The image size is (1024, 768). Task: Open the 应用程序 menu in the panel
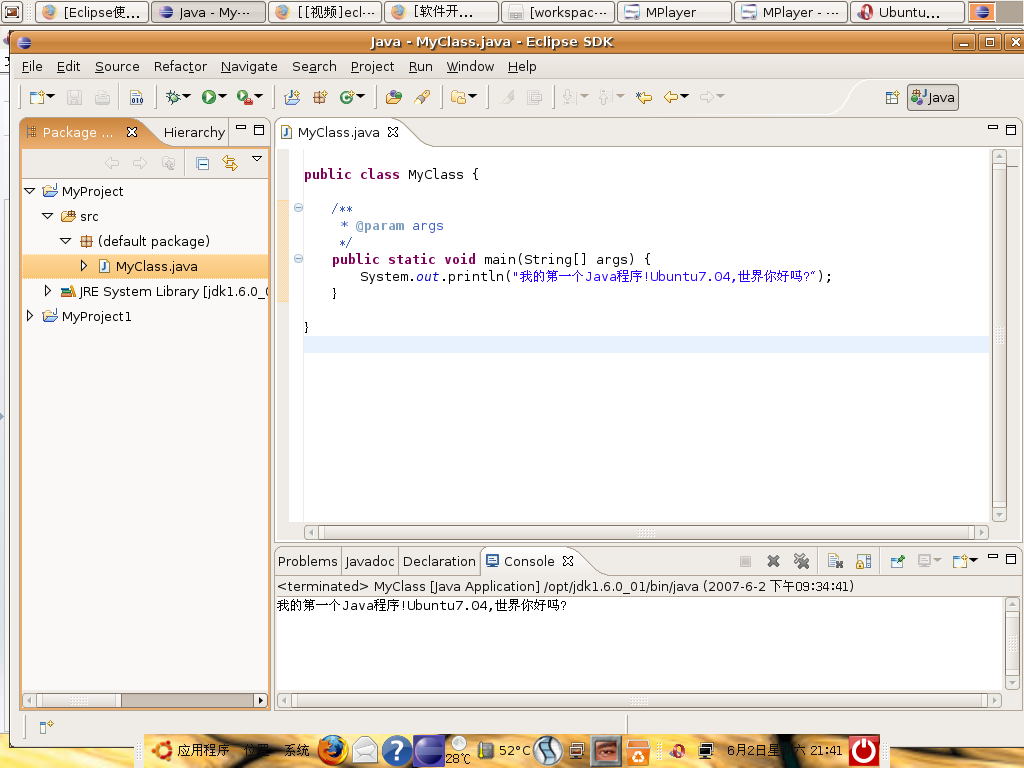[203, 750]
